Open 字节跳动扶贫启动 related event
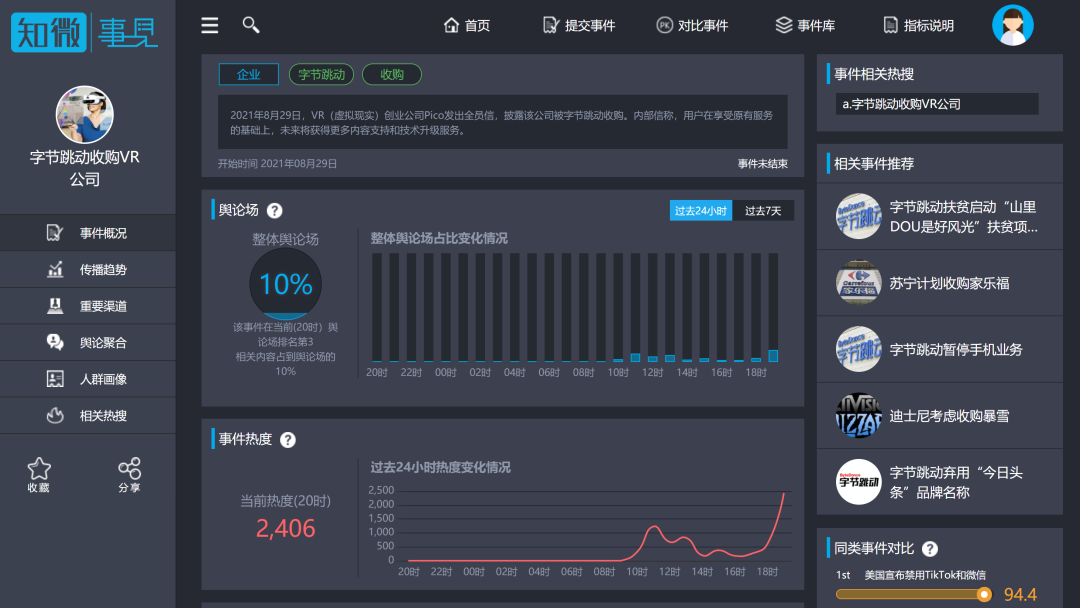Image resolution: width=1080 pixels, height=608 pixels. [x=939, y=216]
